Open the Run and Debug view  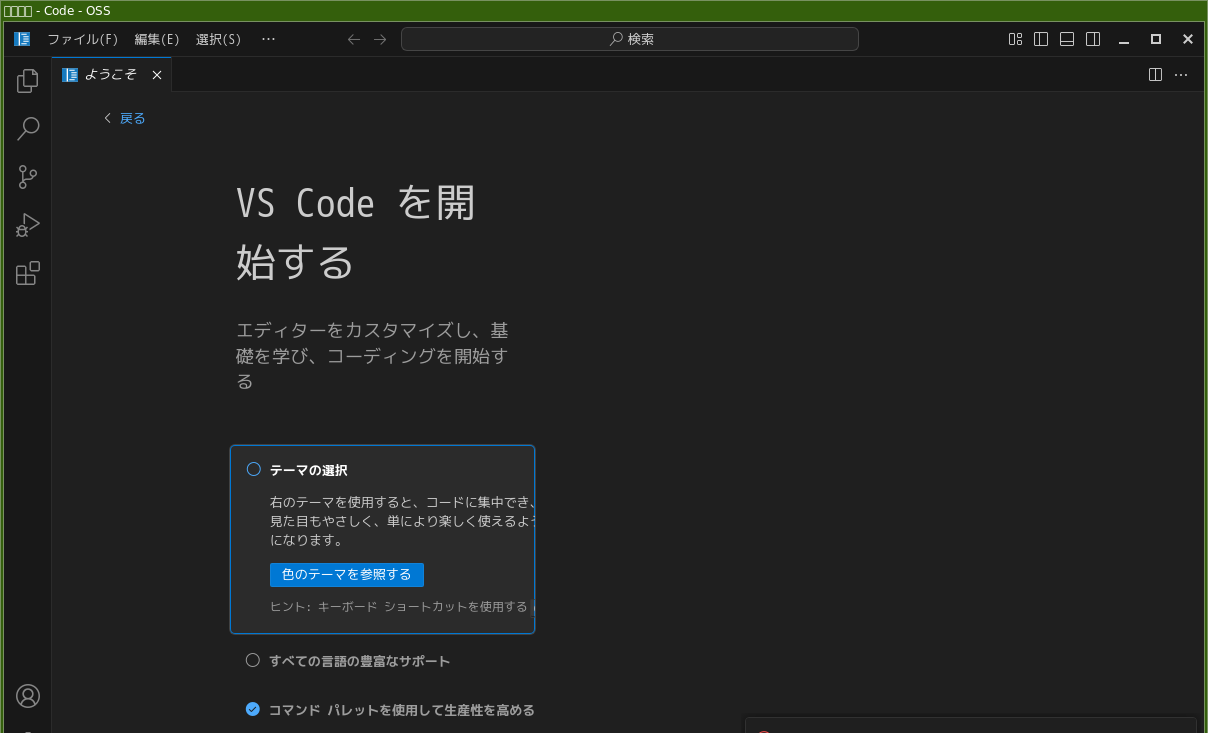(x=28, y=225)
